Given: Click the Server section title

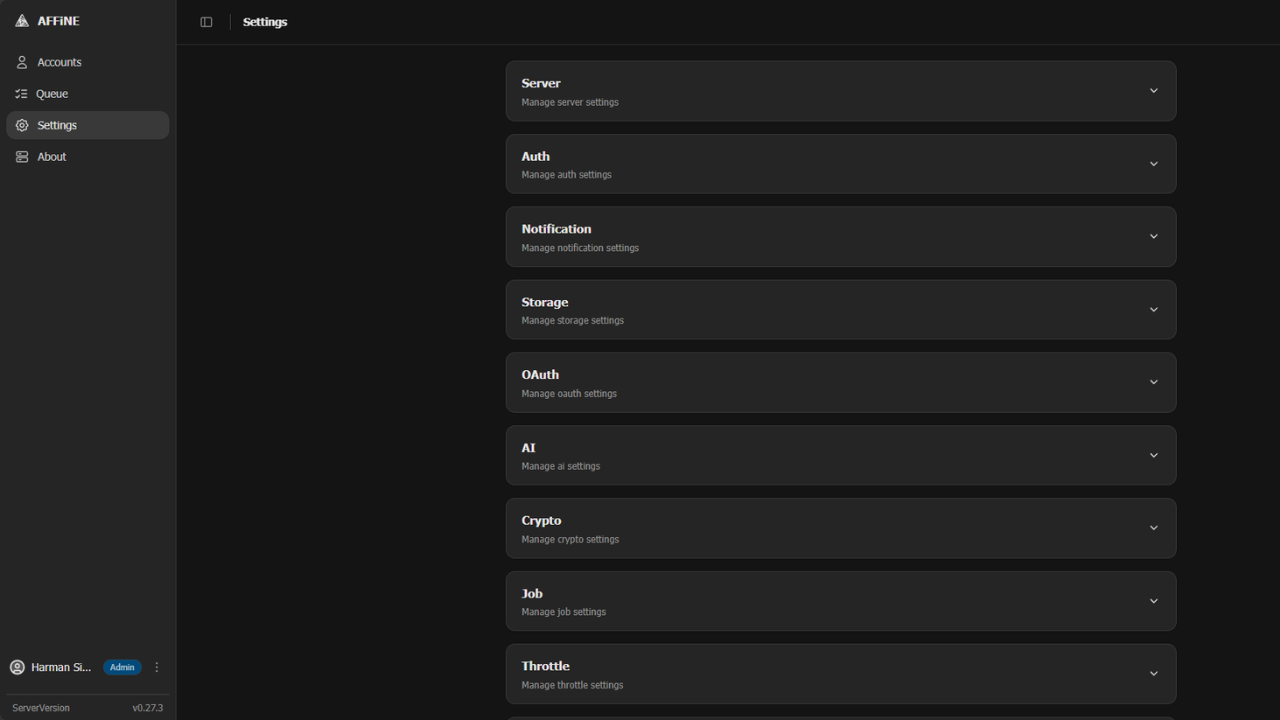Looking at the screenshot, I should pos(541,83).
